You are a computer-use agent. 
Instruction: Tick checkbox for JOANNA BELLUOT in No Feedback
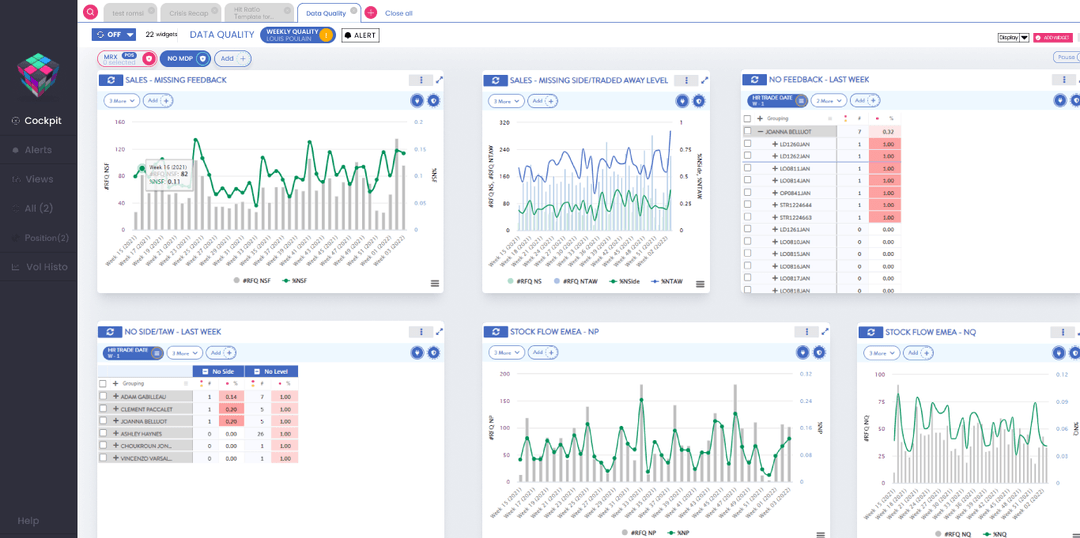coord(747,131)
